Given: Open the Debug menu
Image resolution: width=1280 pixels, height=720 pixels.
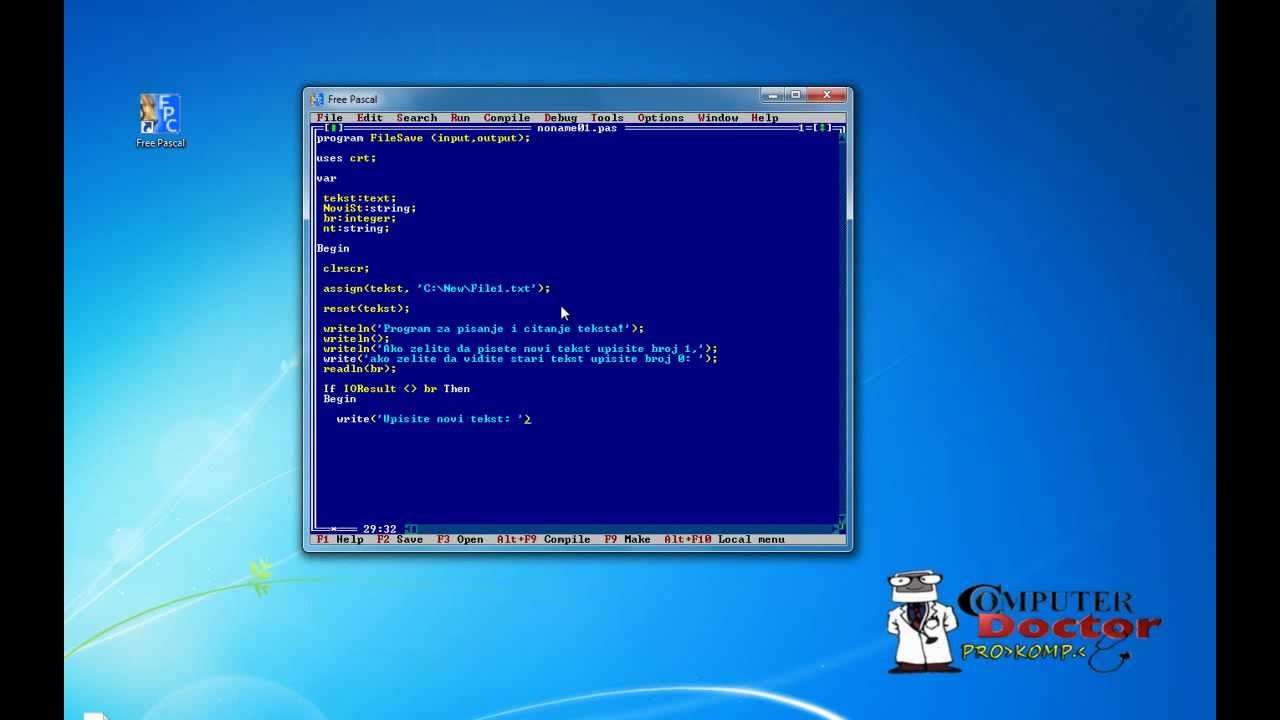Looking at the screenshot, I should pos(560,118).
